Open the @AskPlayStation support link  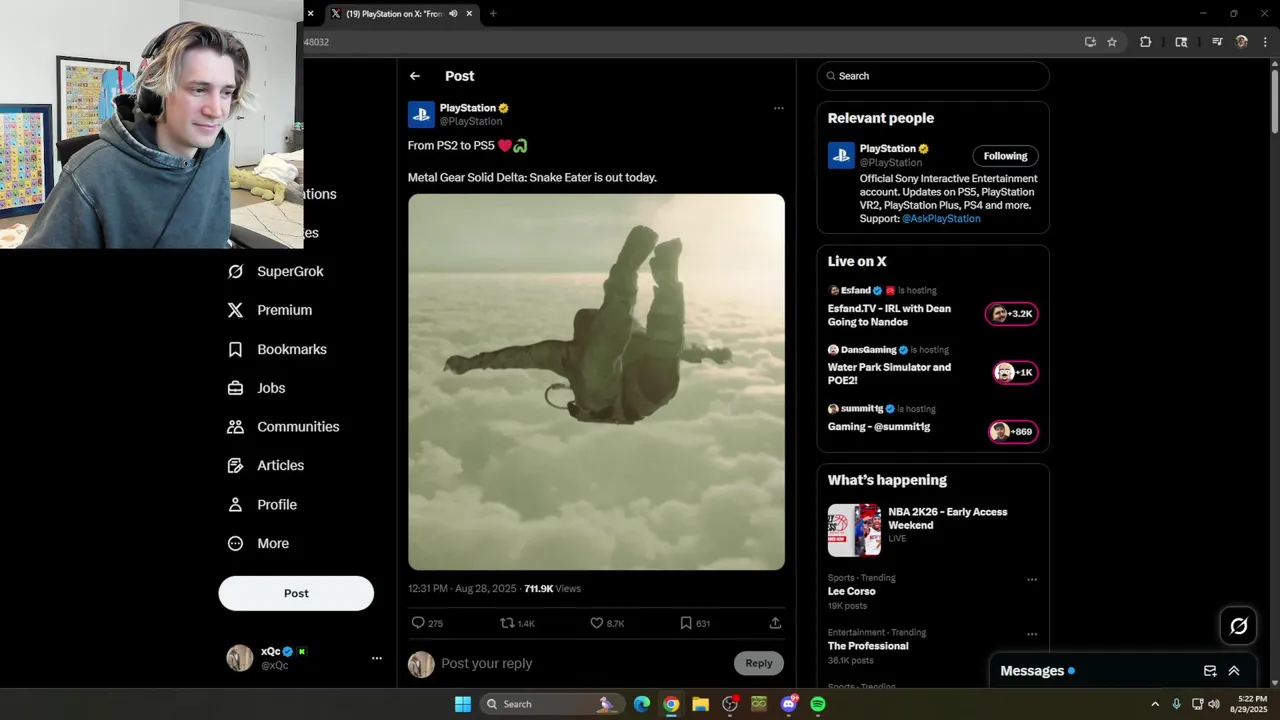(x=941, y=219)
